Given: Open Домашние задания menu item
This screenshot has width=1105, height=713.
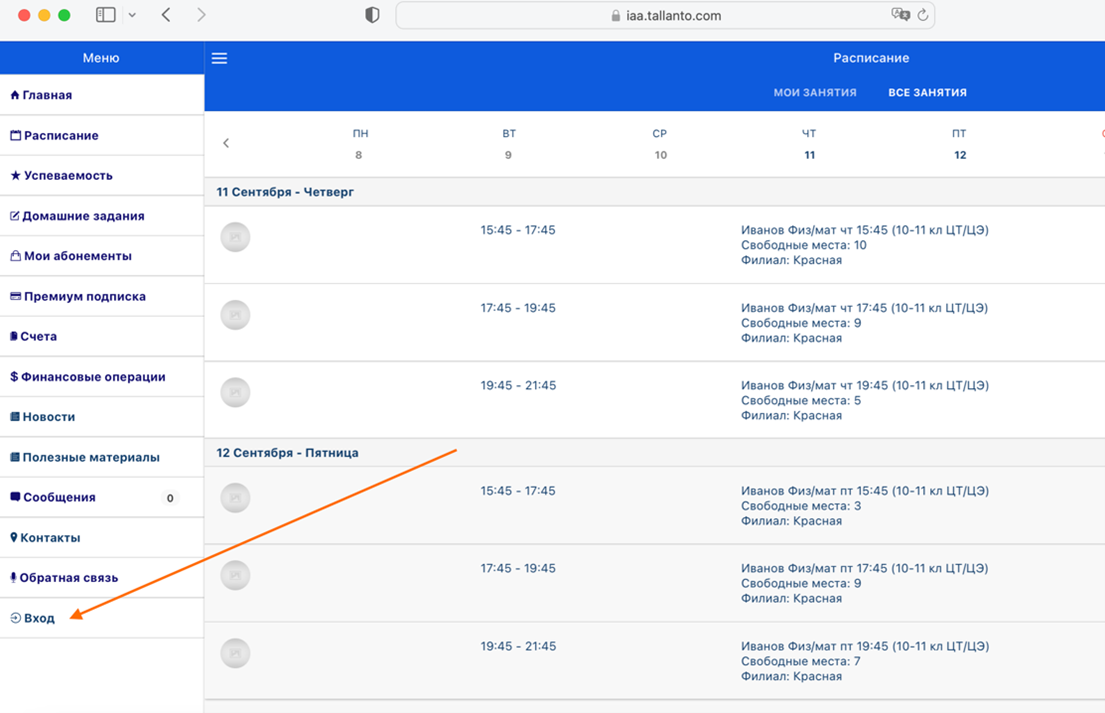Looking at the screenshot, I should (x=83, y=216).
